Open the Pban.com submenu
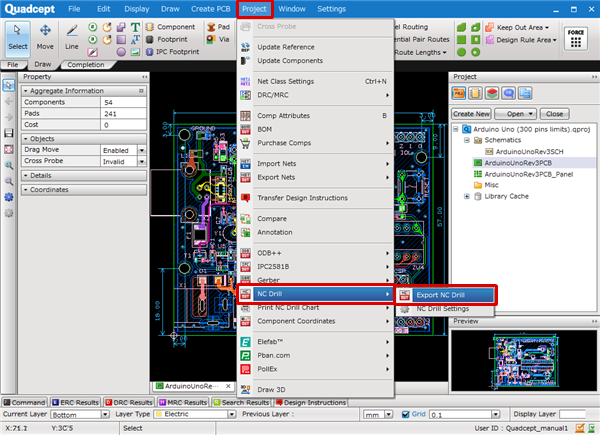Viewport: 600px width, 435px height. 315,355
